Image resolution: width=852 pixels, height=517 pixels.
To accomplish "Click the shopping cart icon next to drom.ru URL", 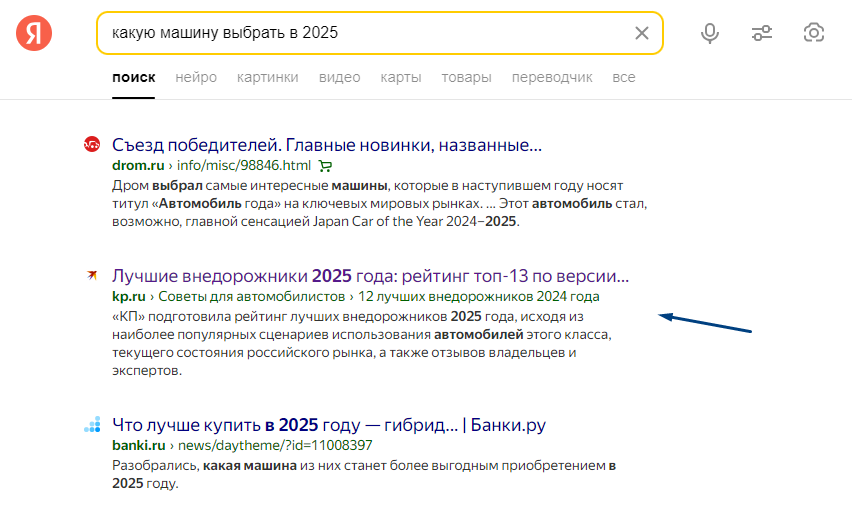I will 325,166.
